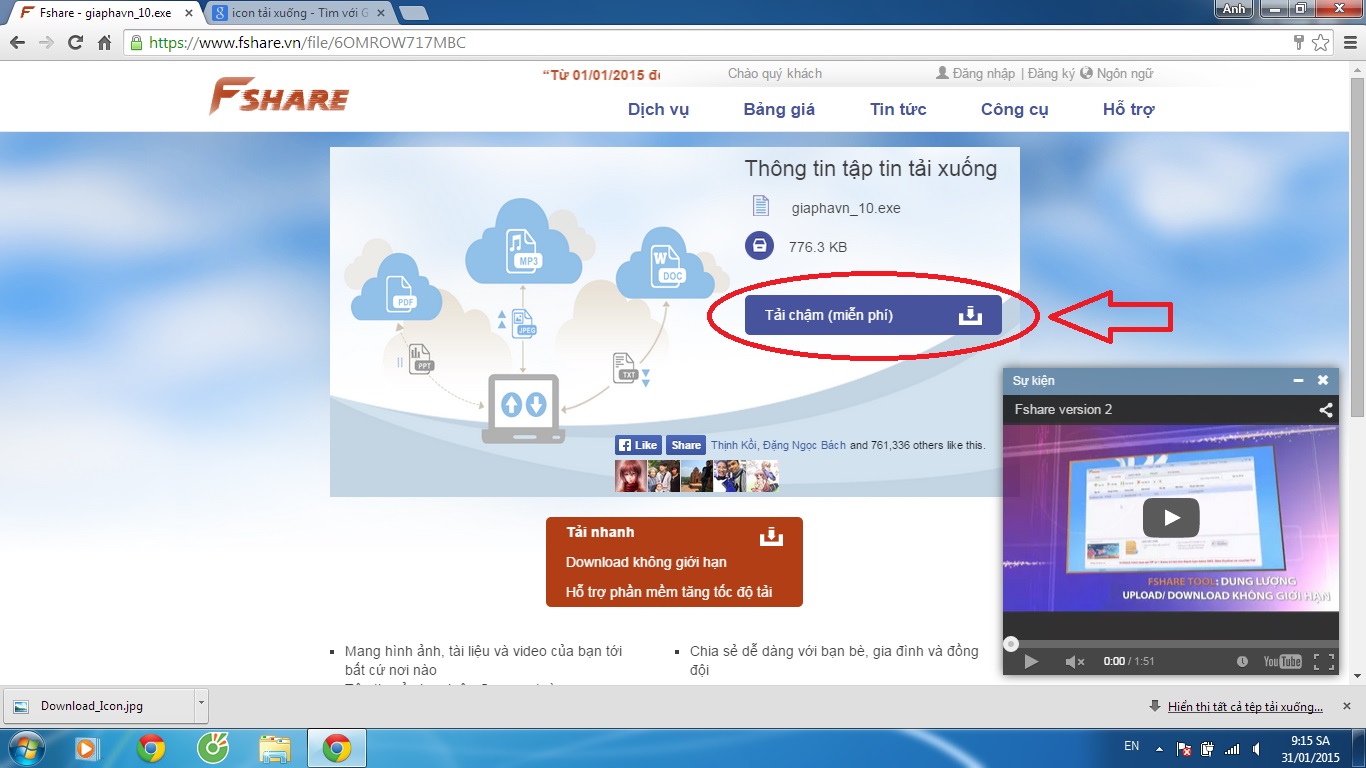The height and width of the screenshot is (768, 1366).
Task: Click Fshare version 2 video title
Action: click(x=1063, y=409)
